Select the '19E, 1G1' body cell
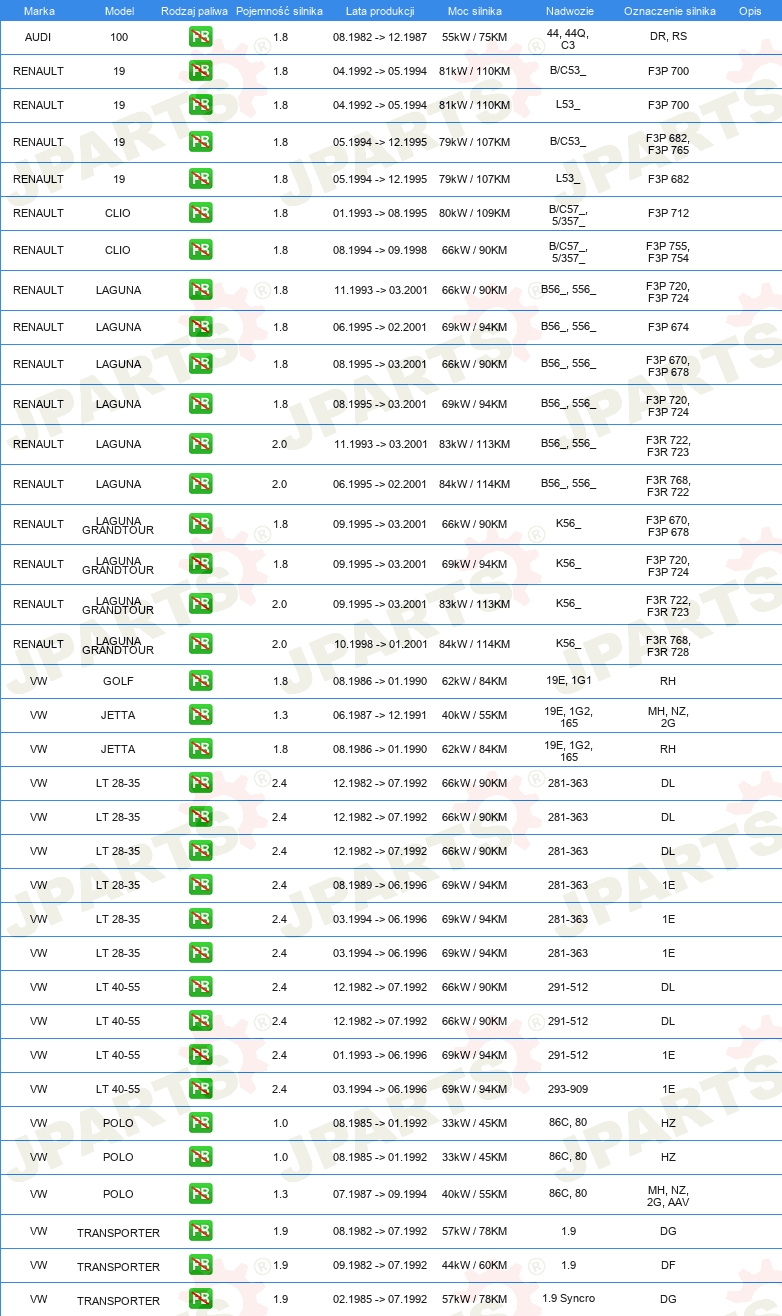This screenshot has height=1316, width=782. click(568, 681)
